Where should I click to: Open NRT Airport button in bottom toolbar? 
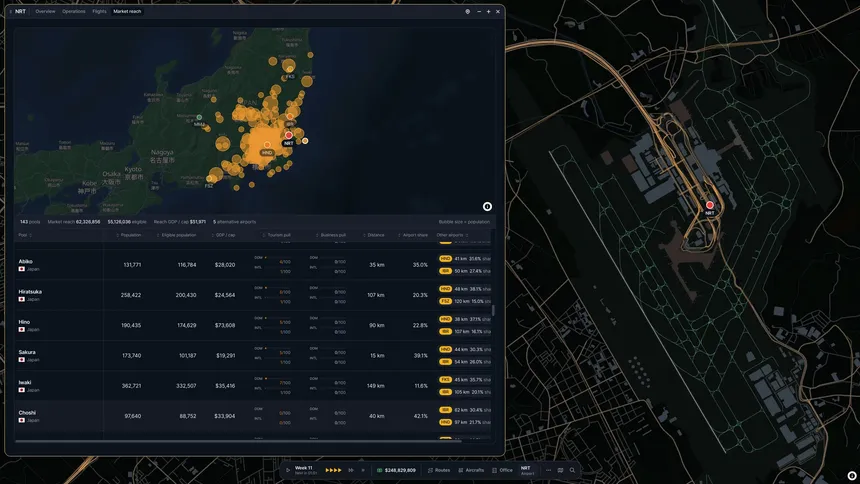pos(528,470)
